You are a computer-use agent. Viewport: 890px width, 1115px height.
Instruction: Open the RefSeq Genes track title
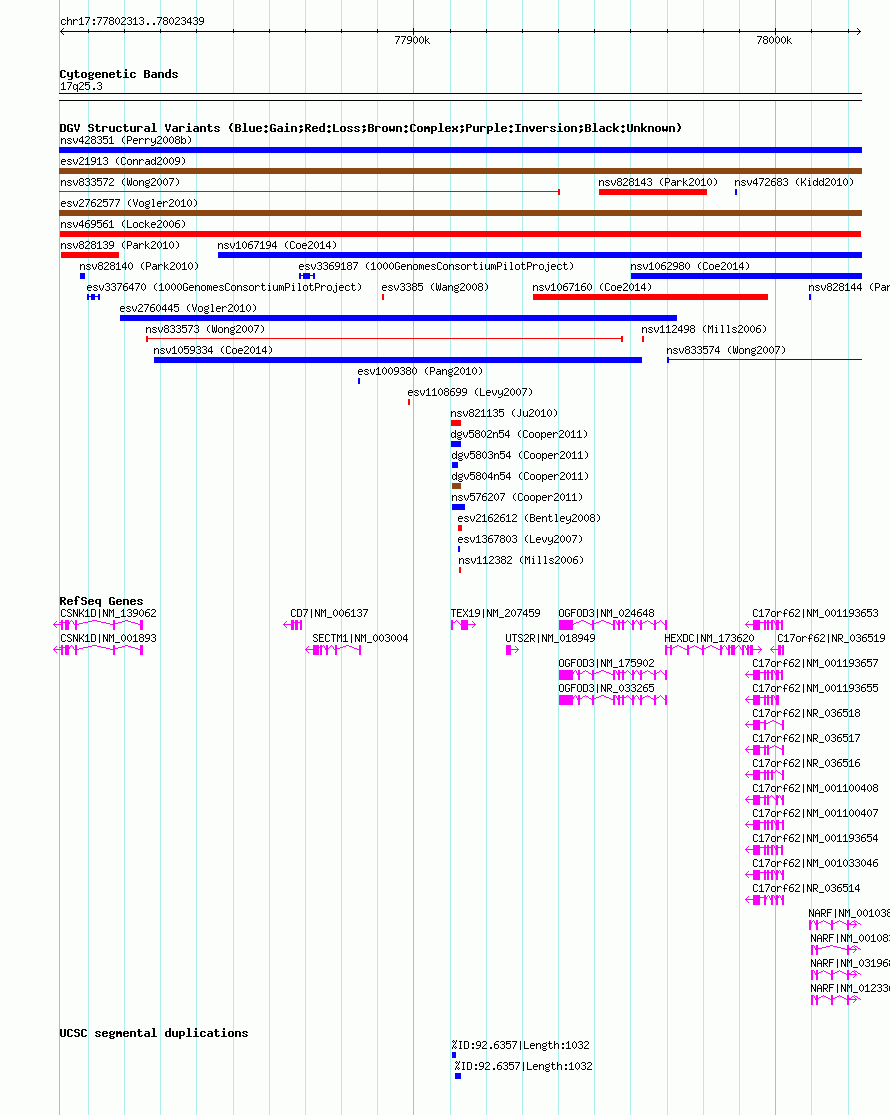pyautogui.click(x=101, y=601)
